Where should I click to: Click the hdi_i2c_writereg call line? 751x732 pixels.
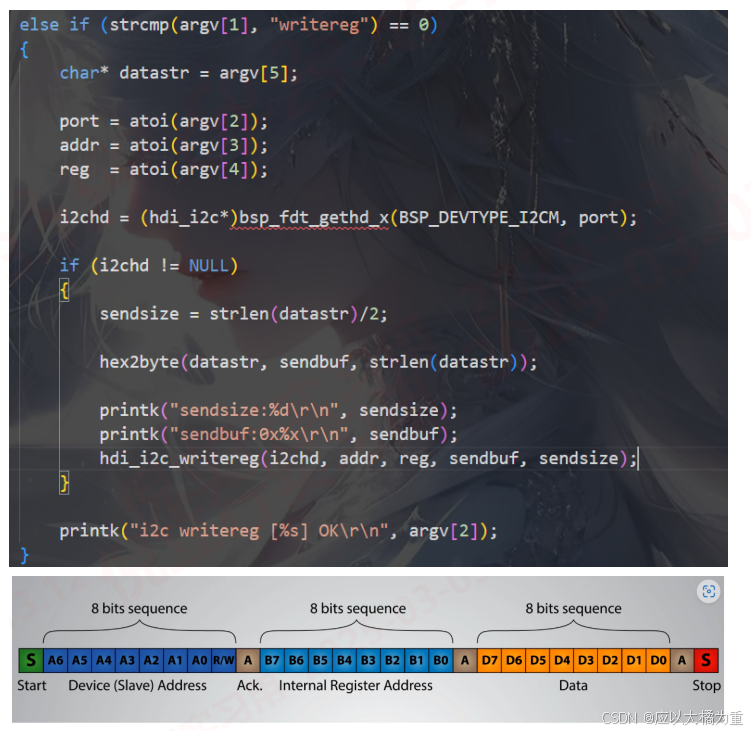(x=368, y=459)
